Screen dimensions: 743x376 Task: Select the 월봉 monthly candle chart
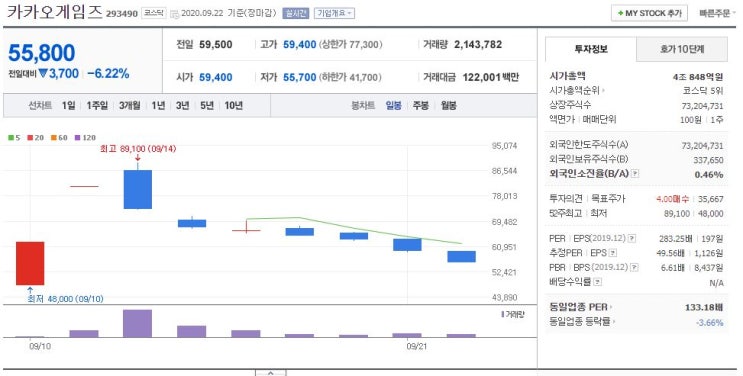(x=448, y=106)
